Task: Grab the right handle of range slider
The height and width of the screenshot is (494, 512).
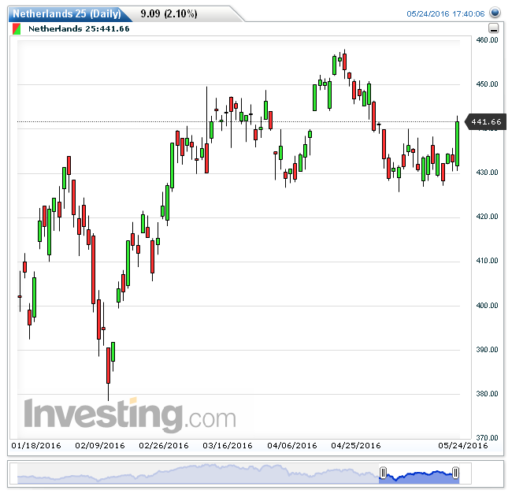Action: 455,473
